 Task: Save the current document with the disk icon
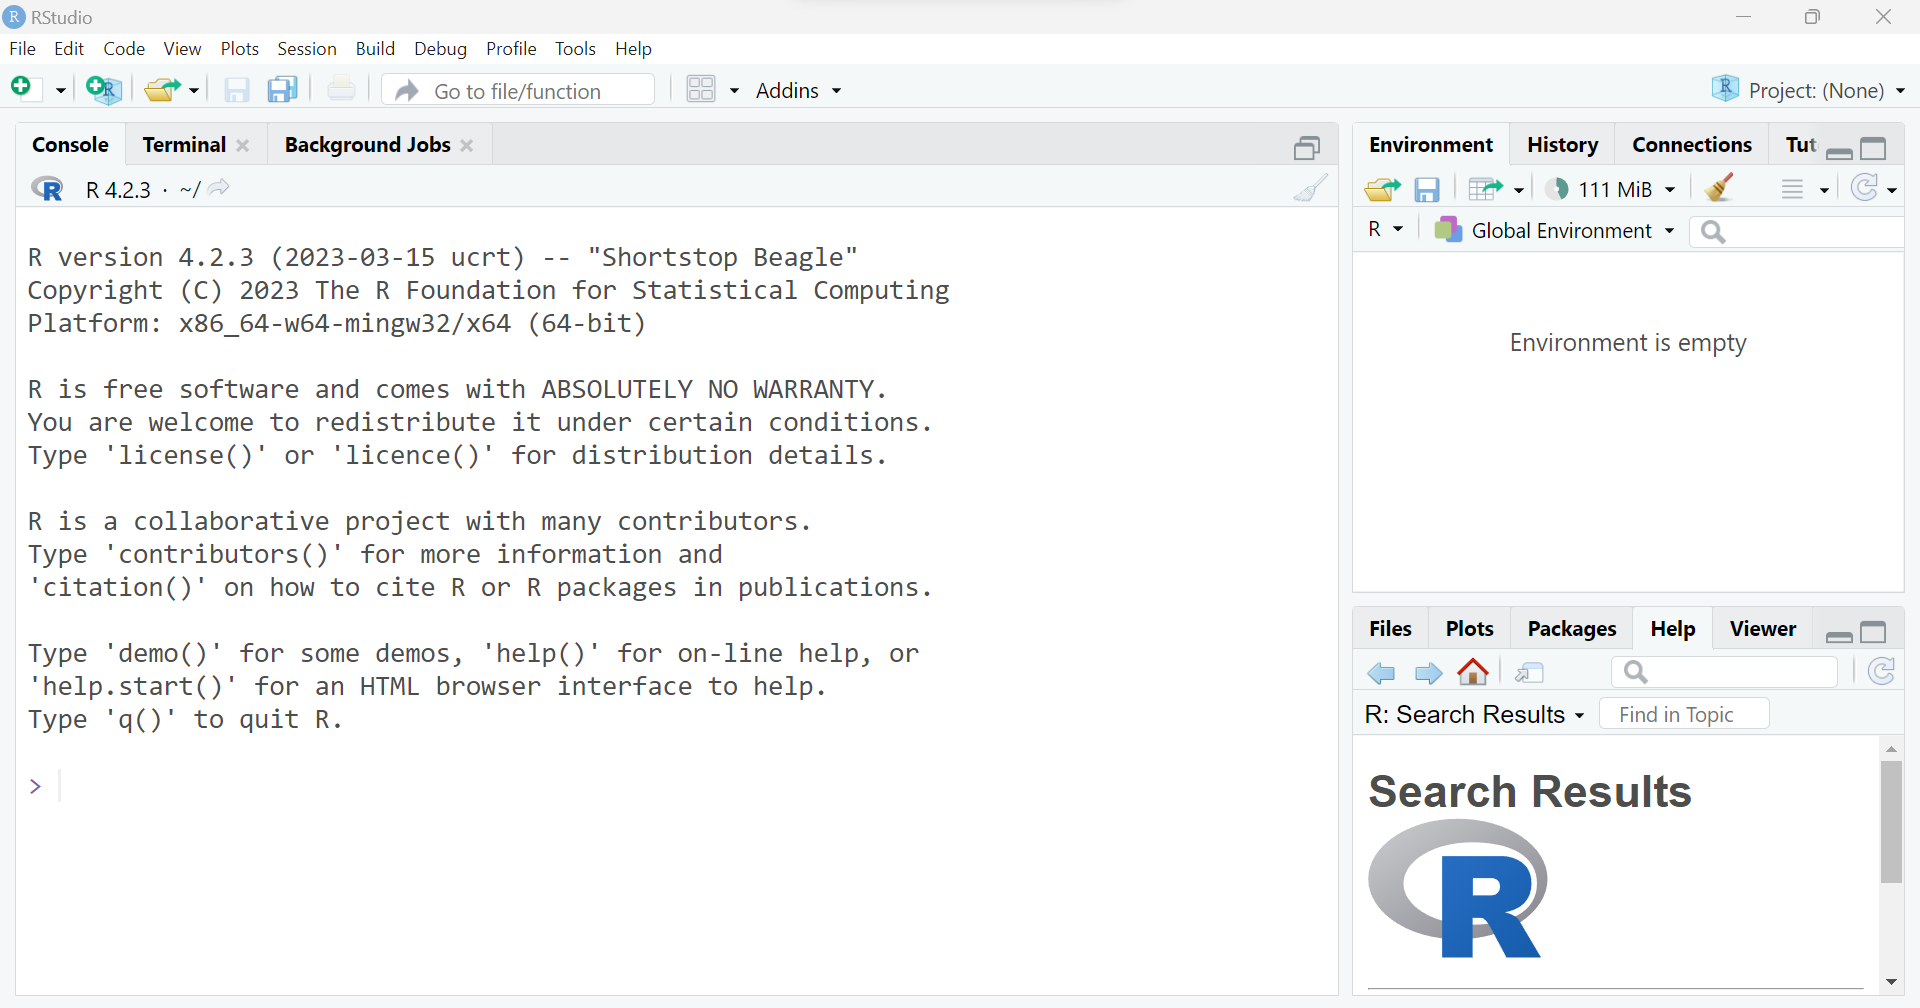(237, 89)
